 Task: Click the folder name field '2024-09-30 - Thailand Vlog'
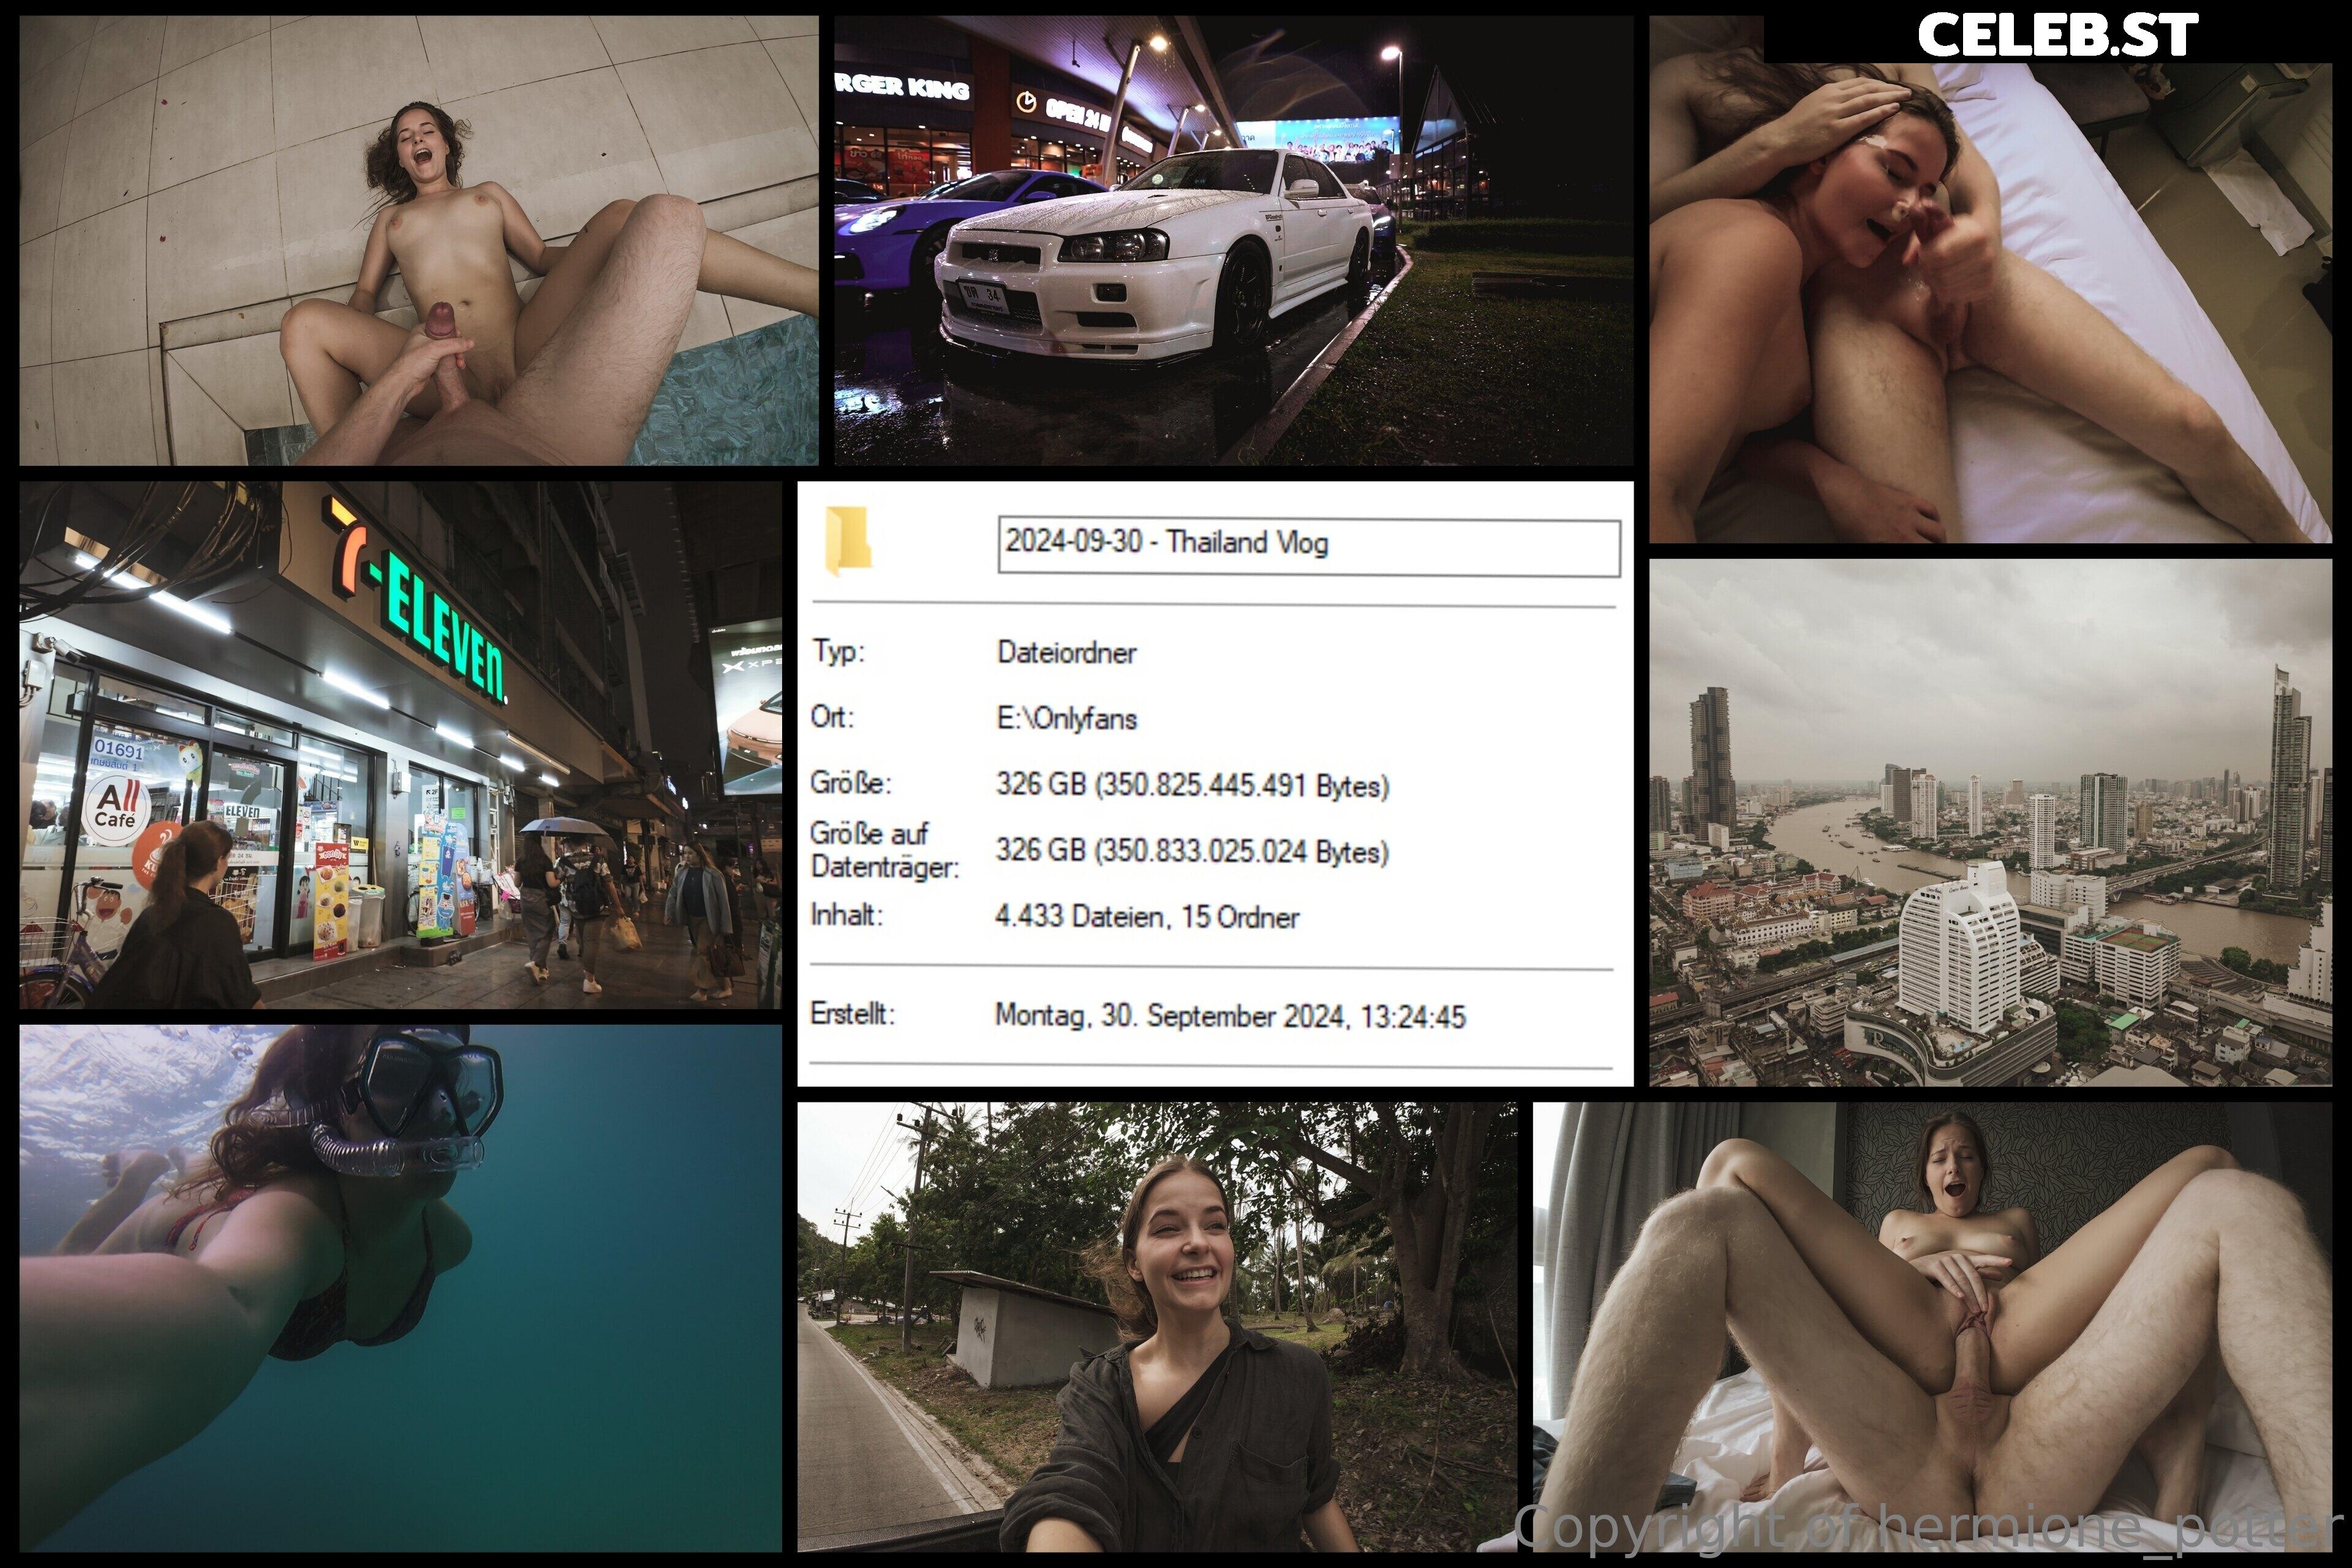click(1309, 547)
